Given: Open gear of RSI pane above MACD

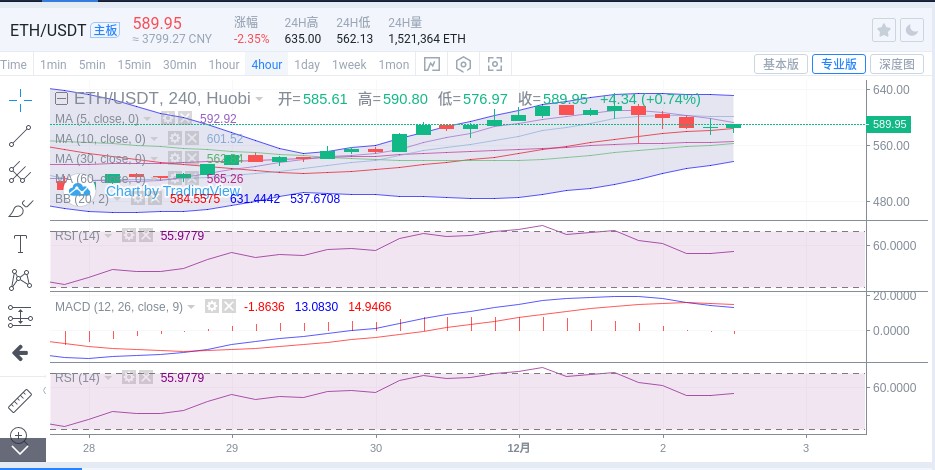Looking at the screenshot, I should (x=128, y=236).
